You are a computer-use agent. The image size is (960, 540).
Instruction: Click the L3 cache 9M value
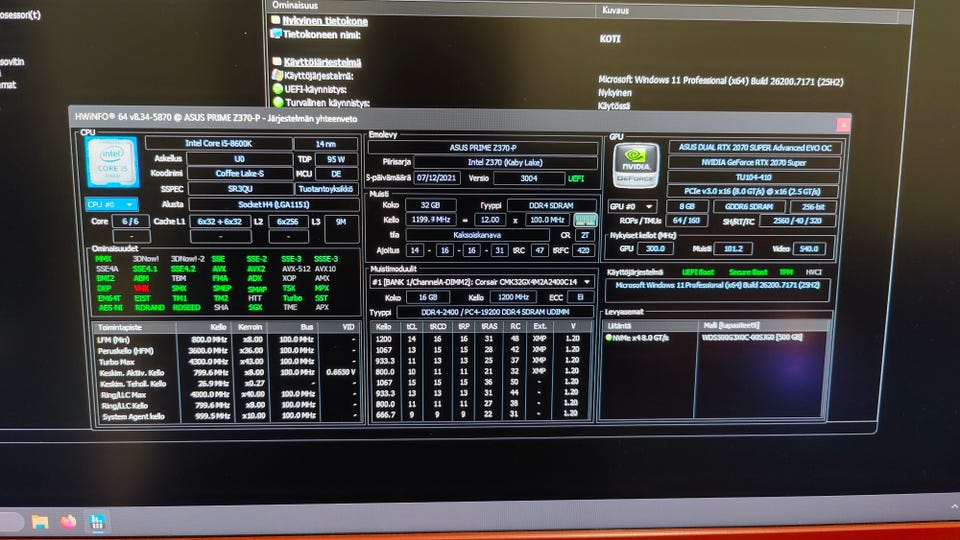point(341,222)
